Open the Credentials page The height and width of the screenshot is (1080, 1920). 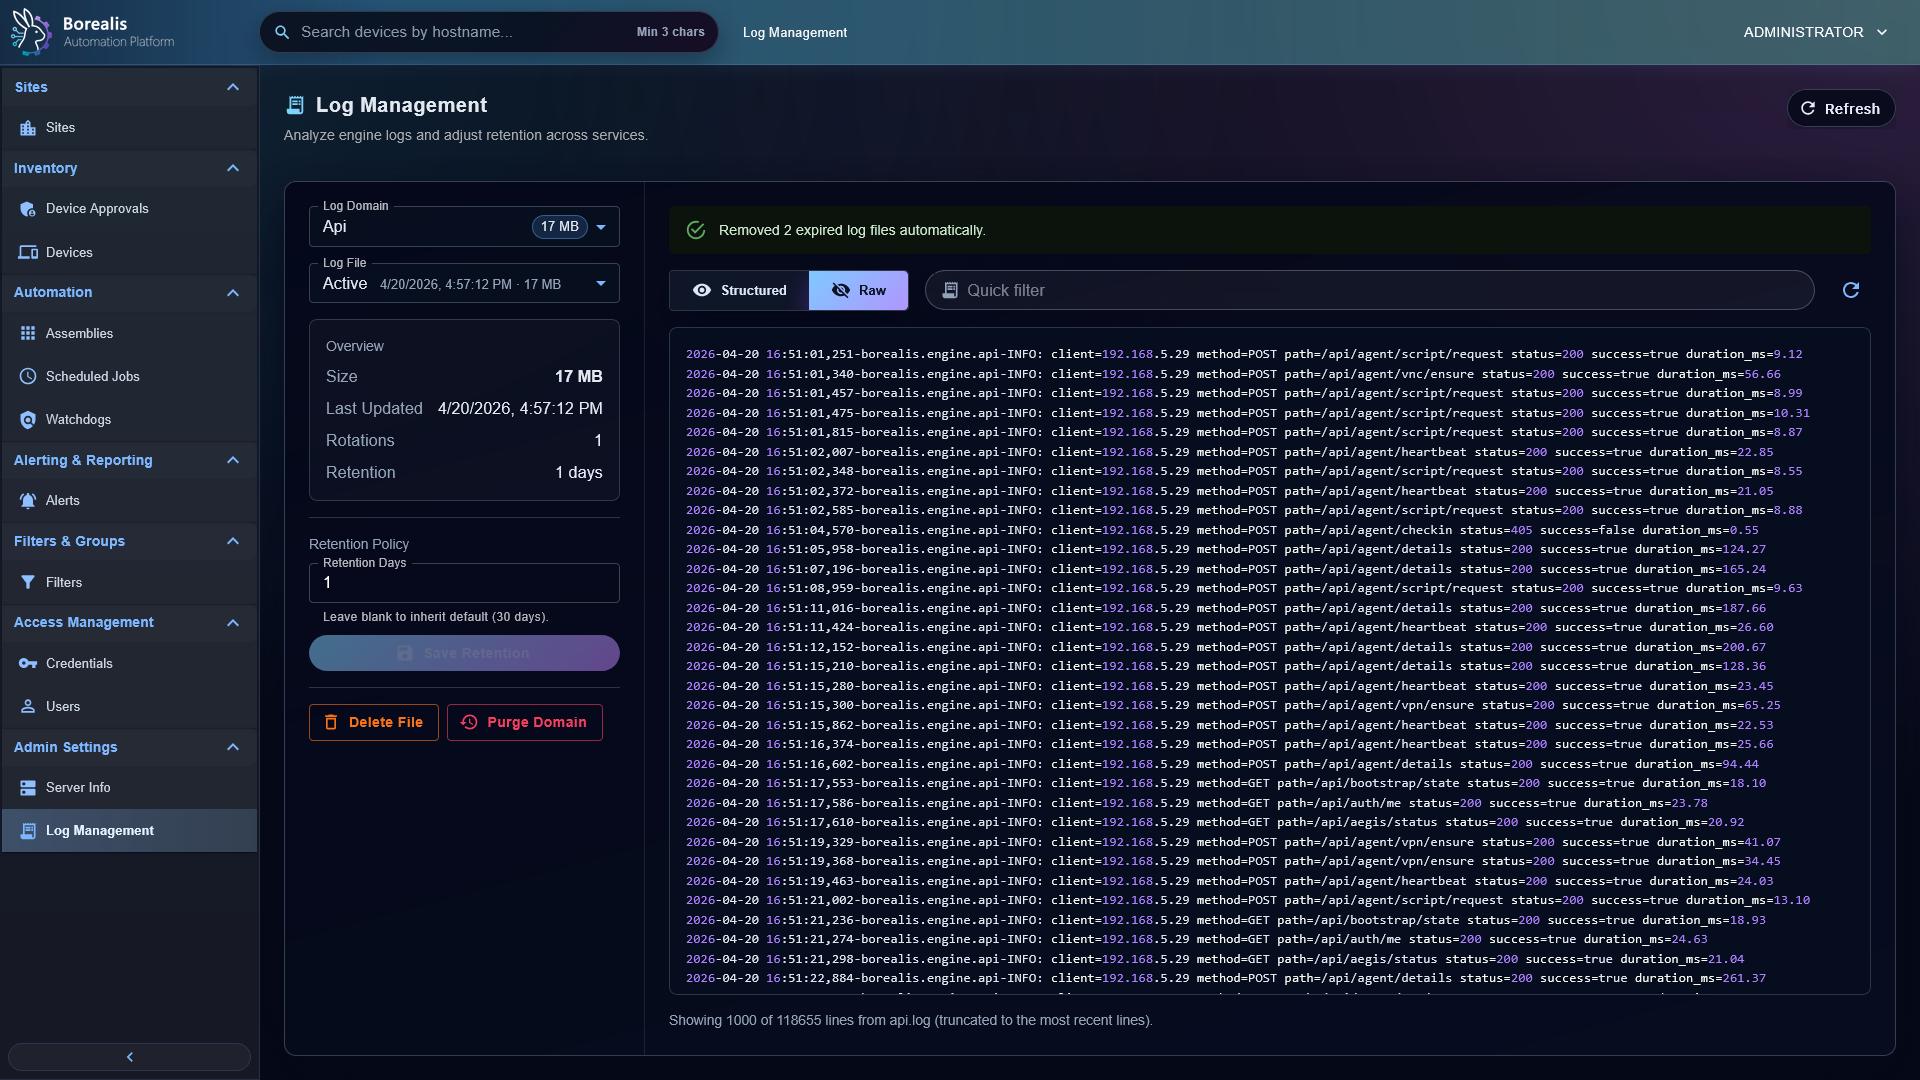[x=129, y=663]
